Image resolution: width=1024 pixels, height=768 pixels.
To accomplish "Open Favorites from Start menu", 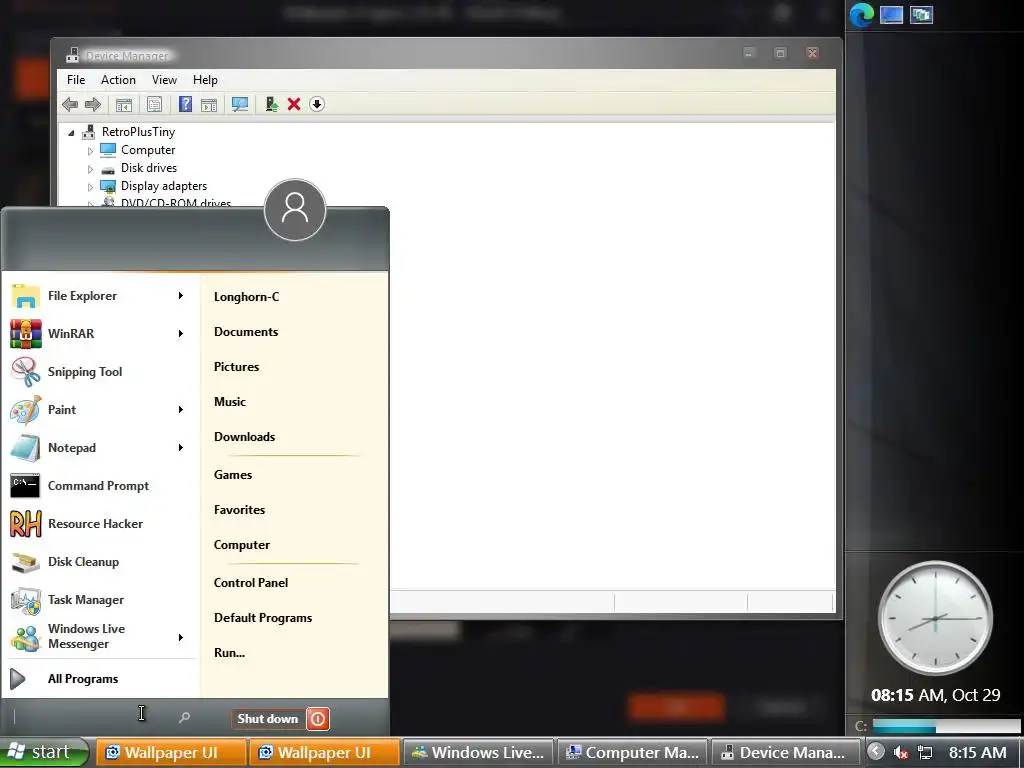I will click(239, 510).
